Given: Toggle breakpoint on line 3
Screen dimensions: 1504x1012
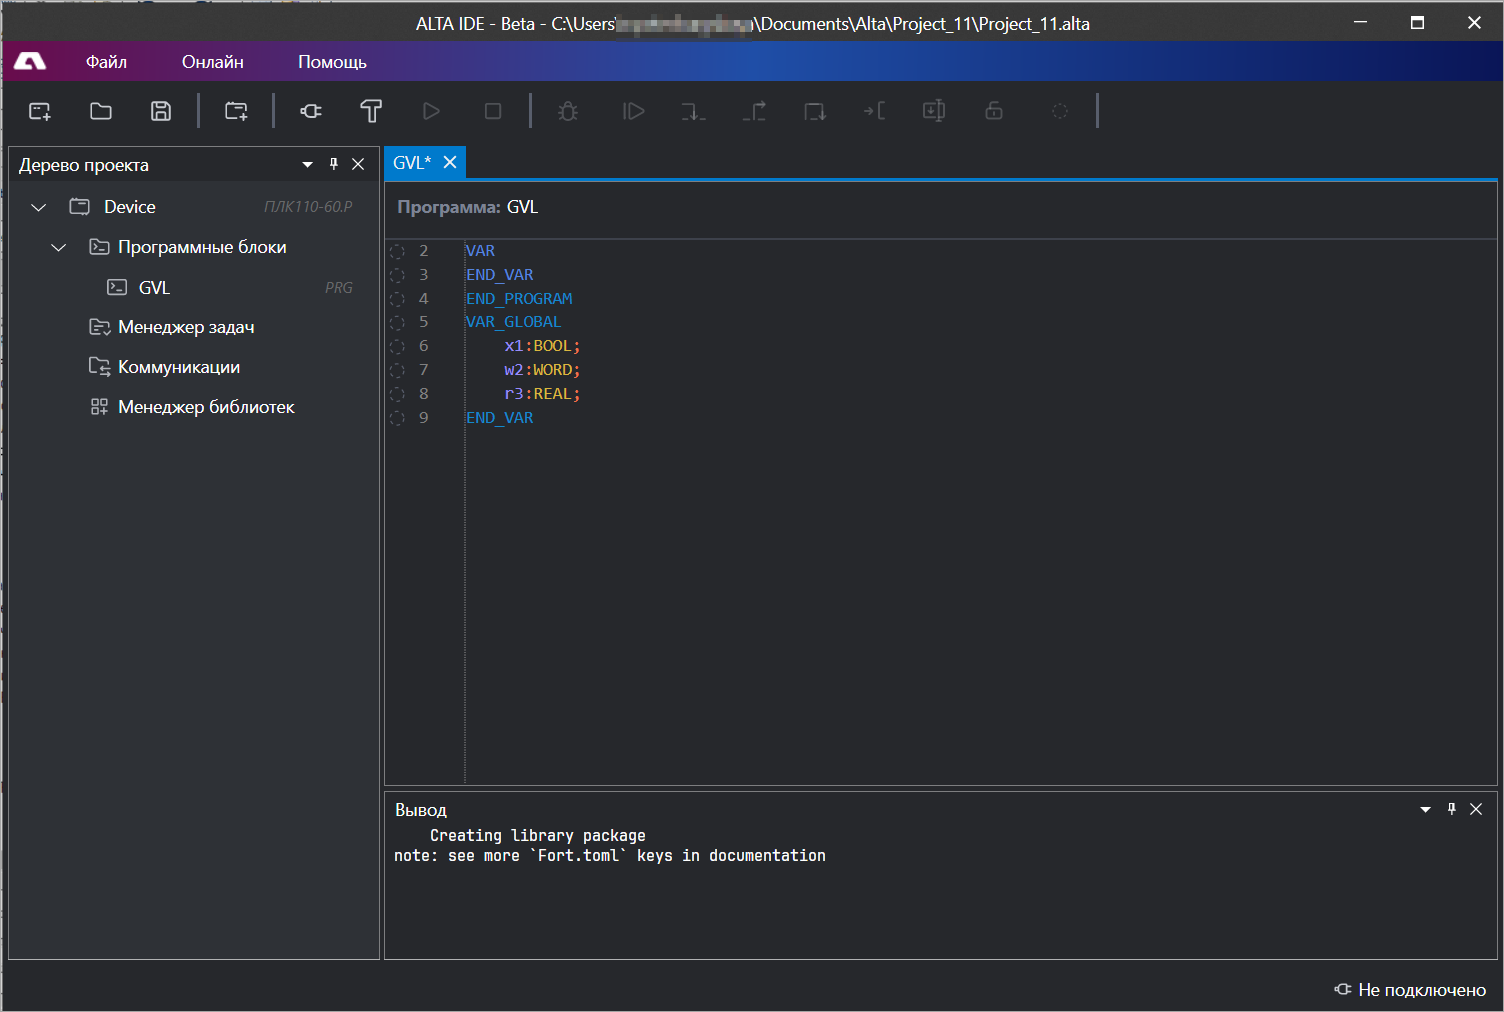Looking at the screenshot, I should 397,275.
